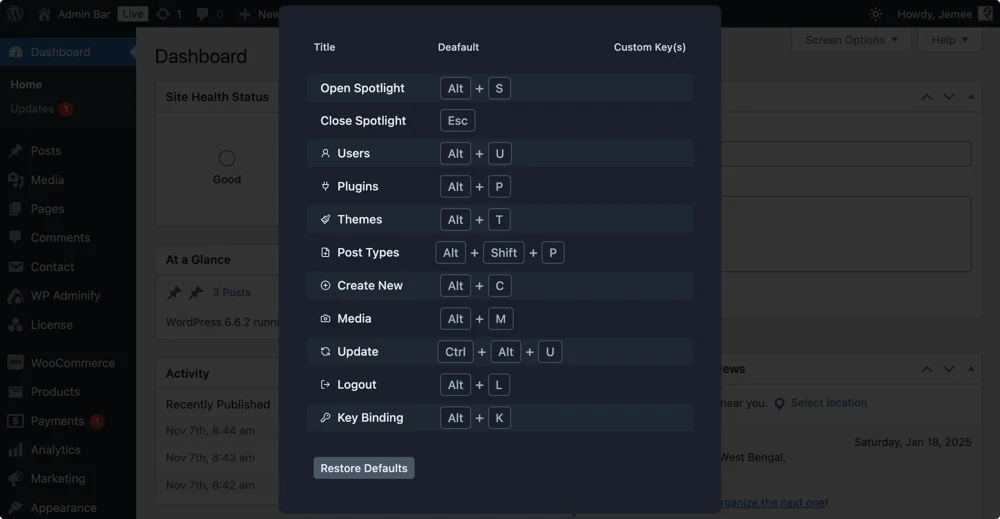Open the Select location link
Viewport: 1000px width, 519px height.
pyautogui.click(x=828, y=403)
